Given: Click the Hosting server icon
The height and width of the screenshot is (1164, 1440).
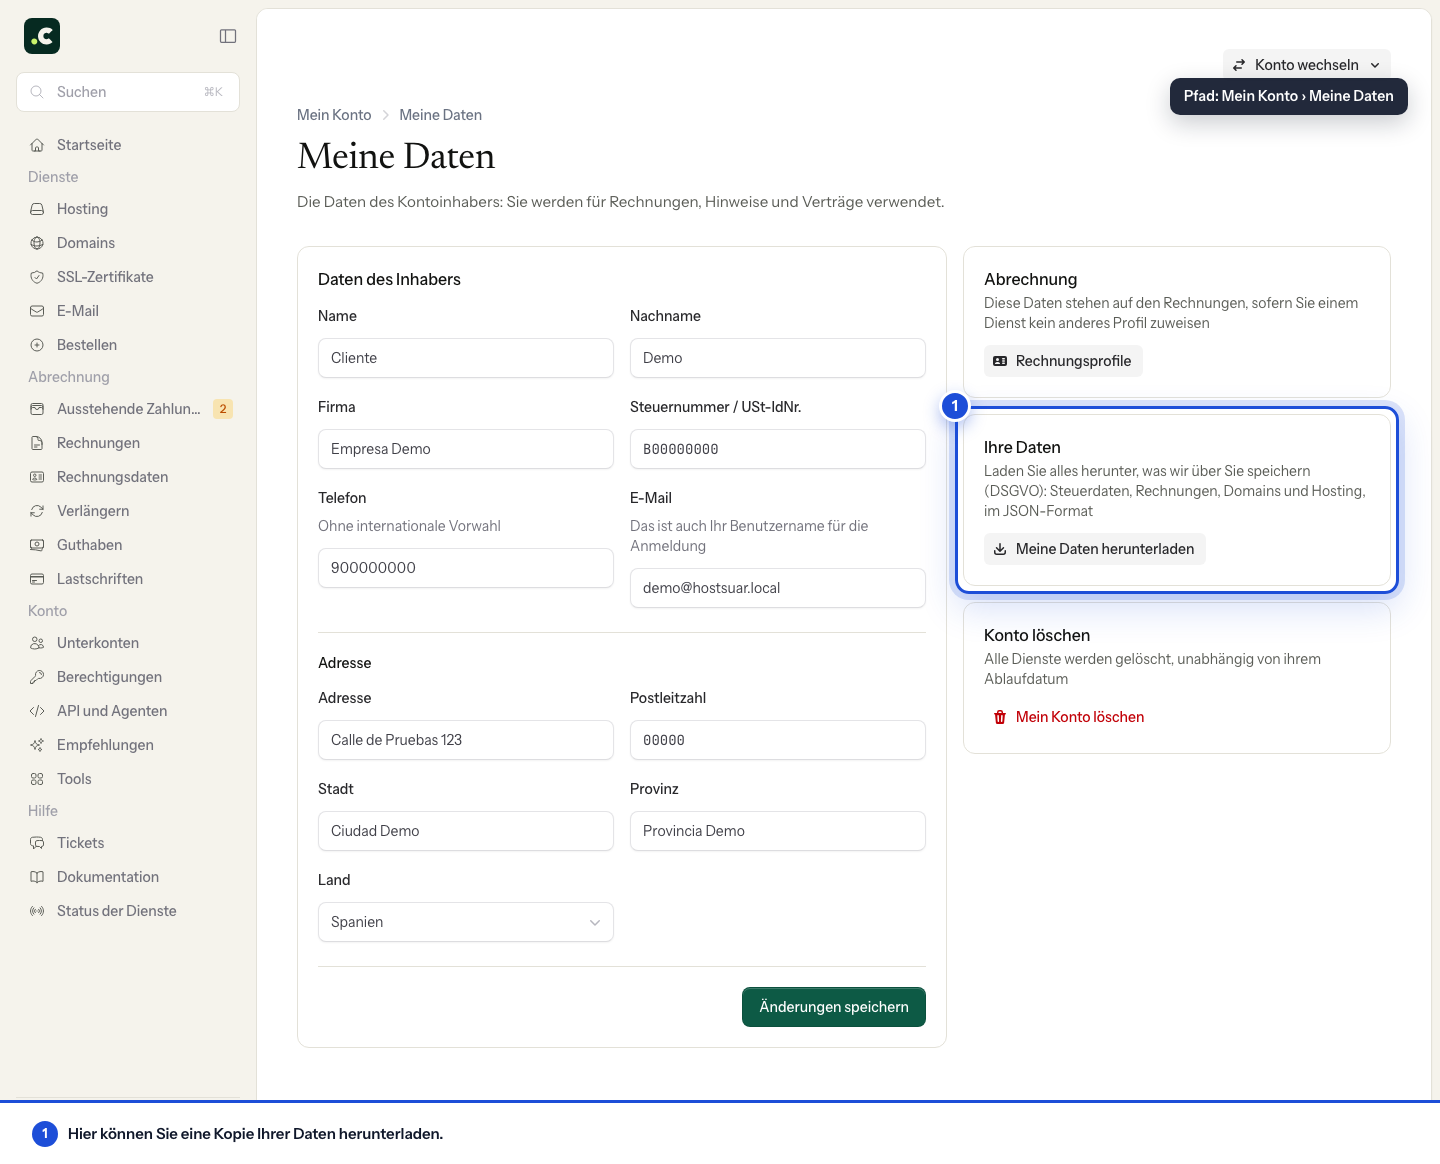Looking at the screenshot, I should tap(37, 209).
